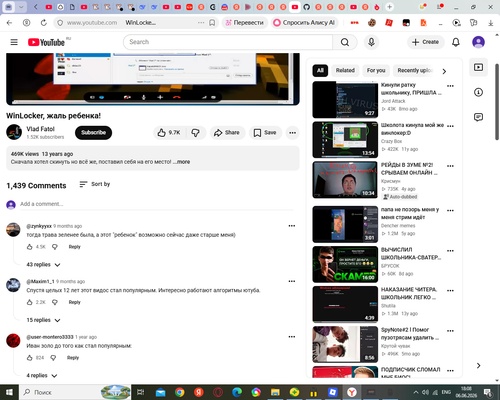
Task: Open options for the Jord Attack video
Action: coord(450,86)
